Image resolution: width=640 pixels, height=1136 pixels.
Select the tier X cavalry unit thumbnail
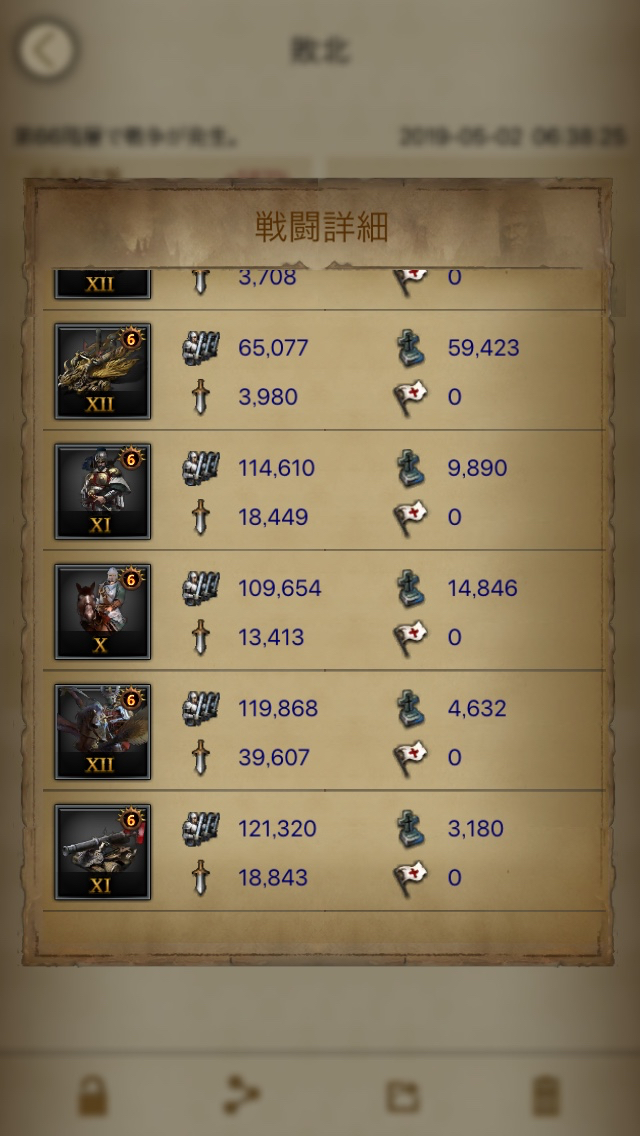pos(103,611)
